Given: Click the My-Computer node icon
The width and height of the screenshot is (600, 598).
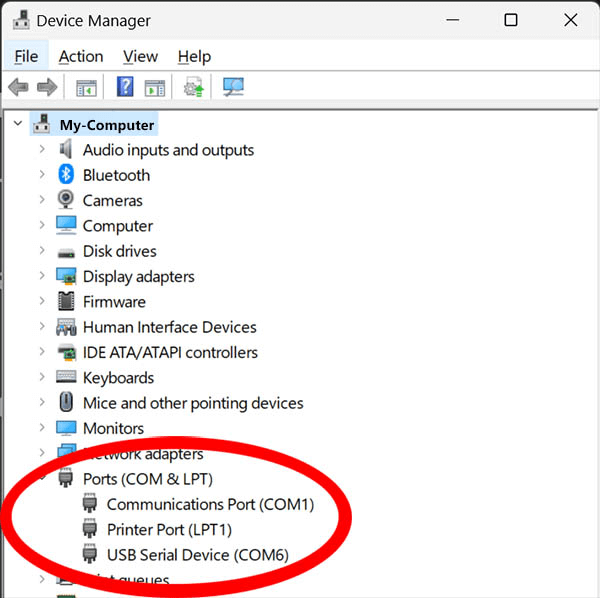Looking at the screenshot, I should click(x=41, y=124).
